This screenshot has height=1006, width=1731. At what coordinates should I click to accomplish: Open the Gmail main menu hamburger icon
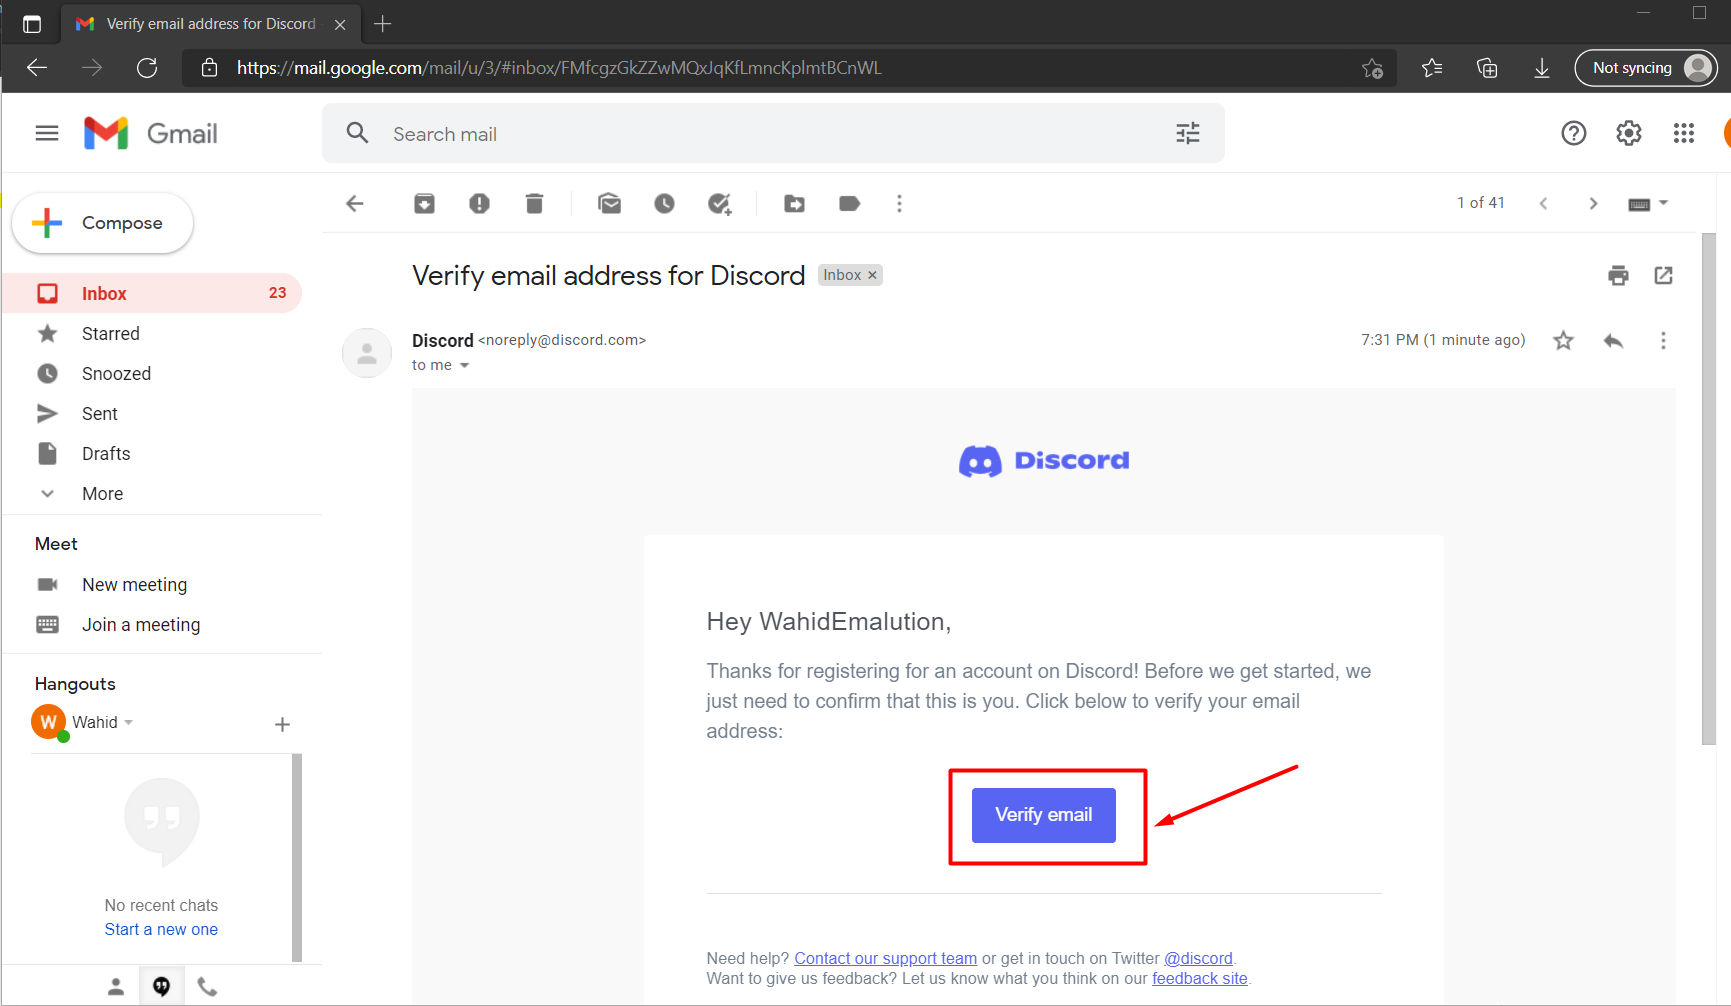coord(47,133)
